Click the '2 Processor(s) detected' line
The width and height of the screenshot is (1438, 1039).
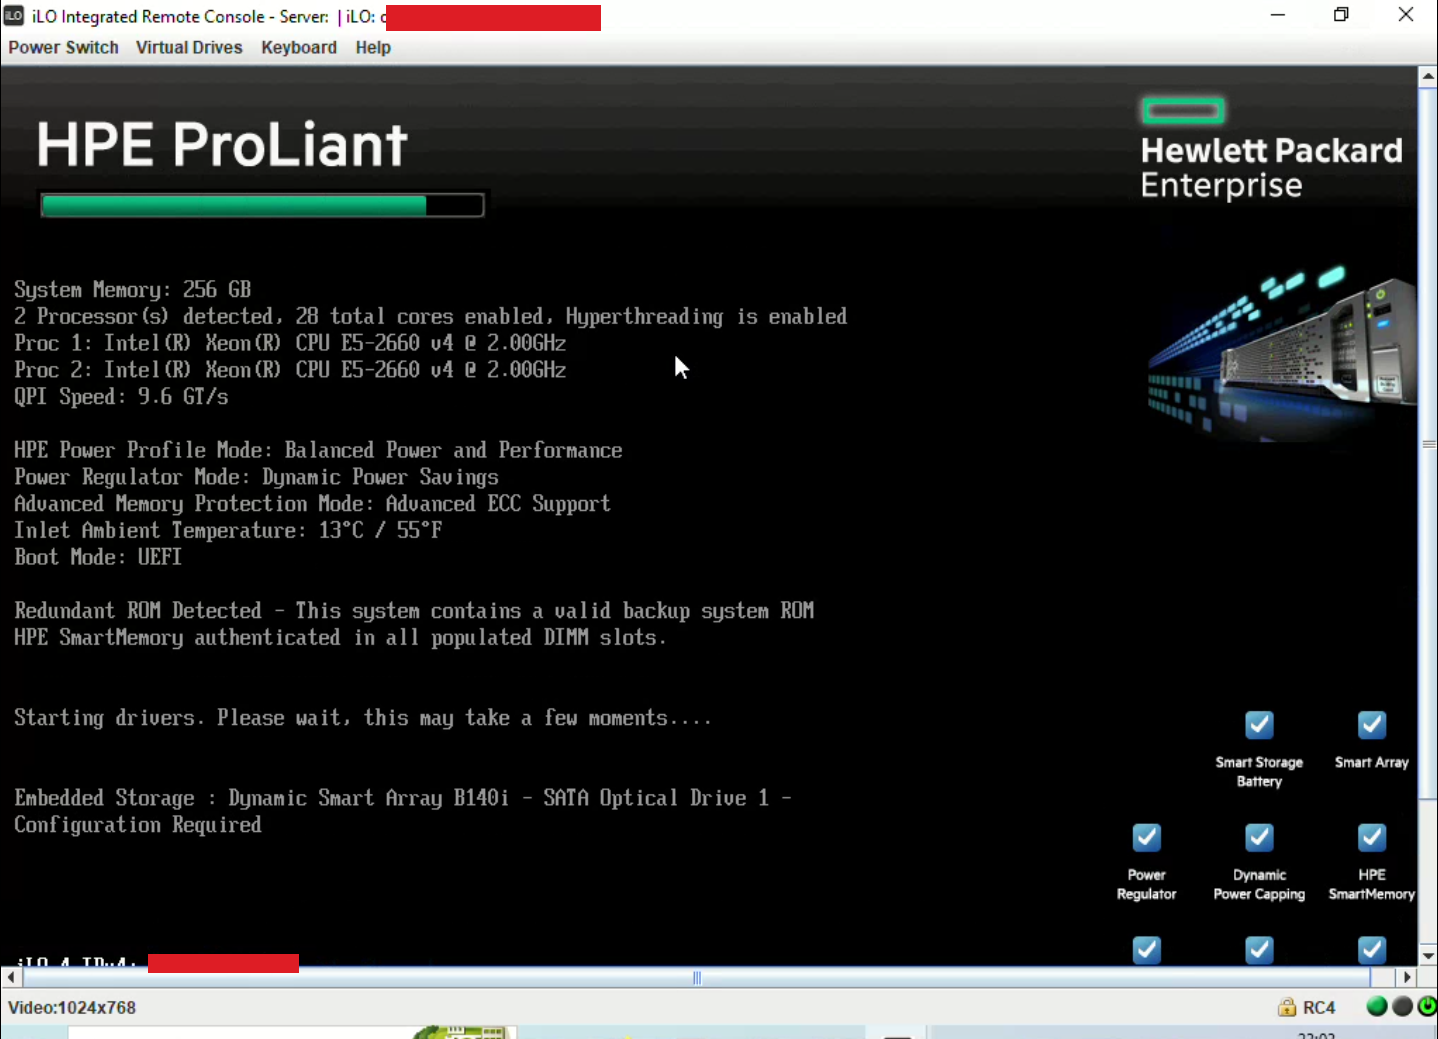point(430,316)
